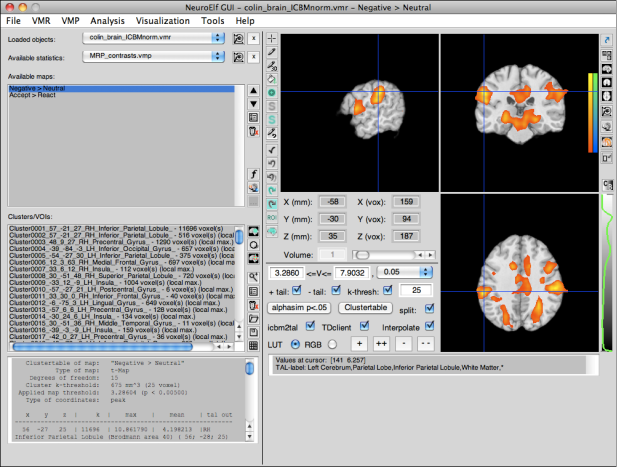Click the formula f icon
640x467 pixels.
pyautogui.click(x=253, y=174)
